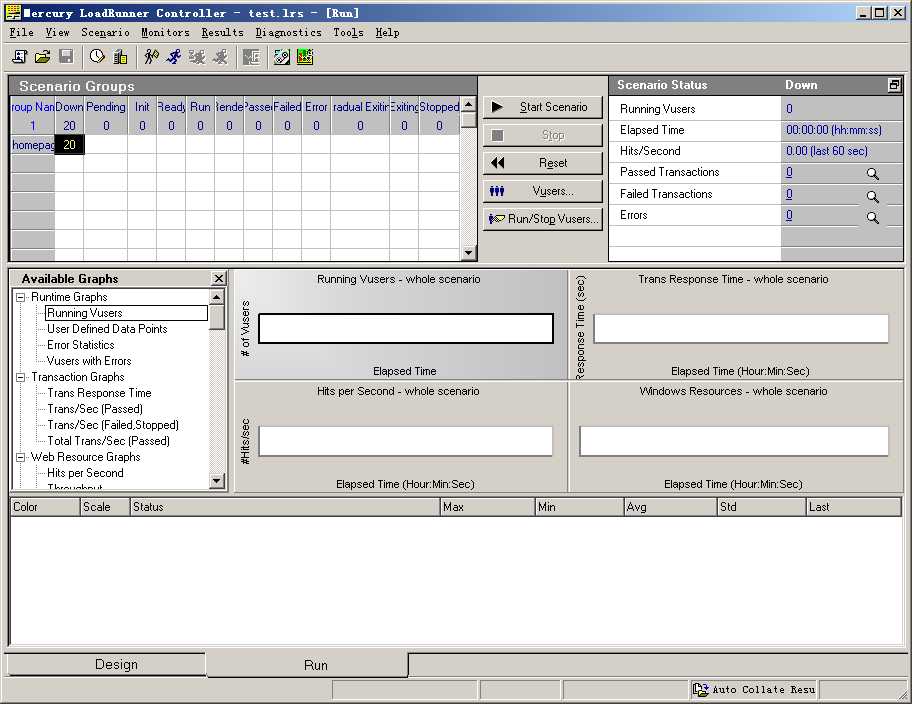The image size is (912, 704).
Task: Click the New Scenario toolbar icon
Action: (x=20, y=56)
